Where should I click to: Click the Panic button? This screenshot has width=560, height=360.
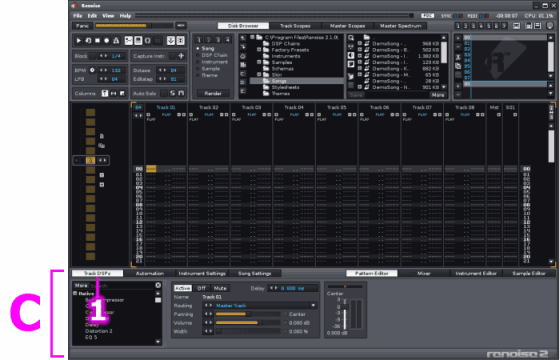[x=82, y=26]
